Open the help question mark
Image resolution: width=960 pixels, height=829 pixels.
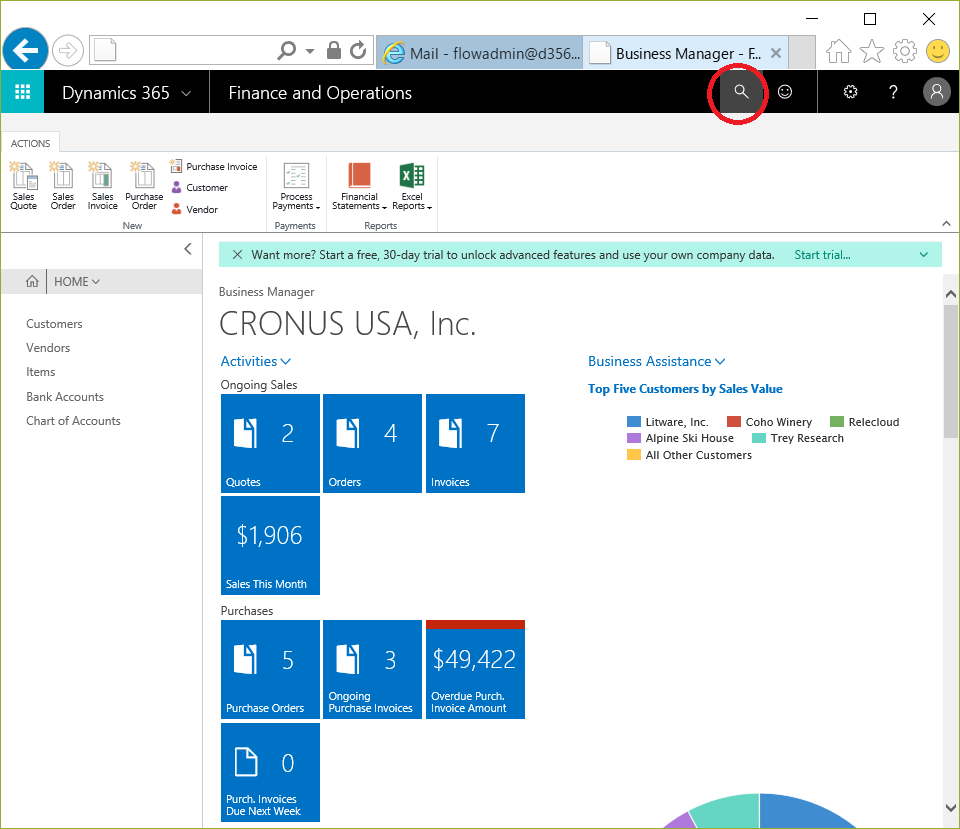893,92
